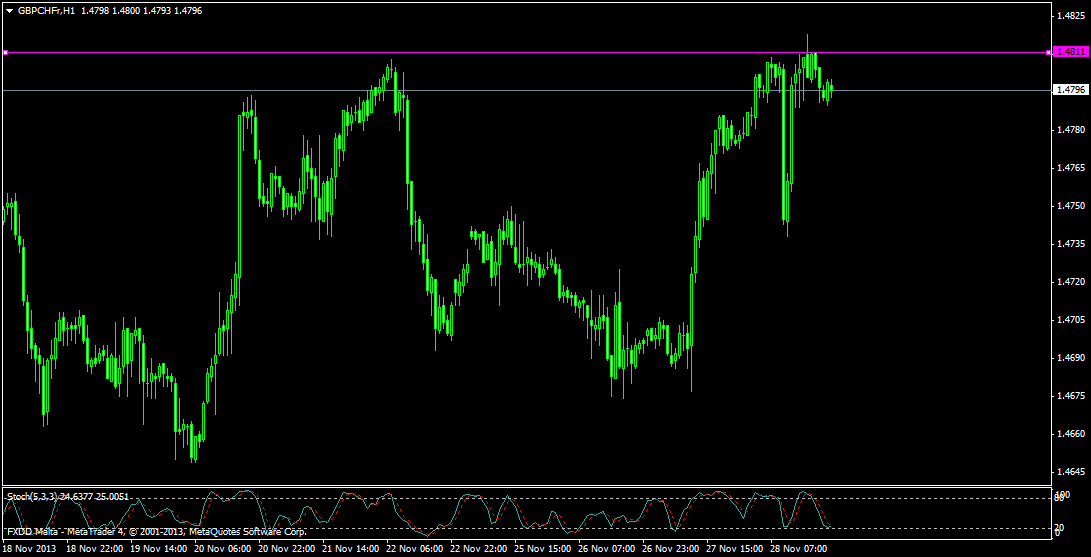The width and height of the screenshot is (1091, 557).
Task: Click the 20 Nov 06:00 time label
Action: 222,549
